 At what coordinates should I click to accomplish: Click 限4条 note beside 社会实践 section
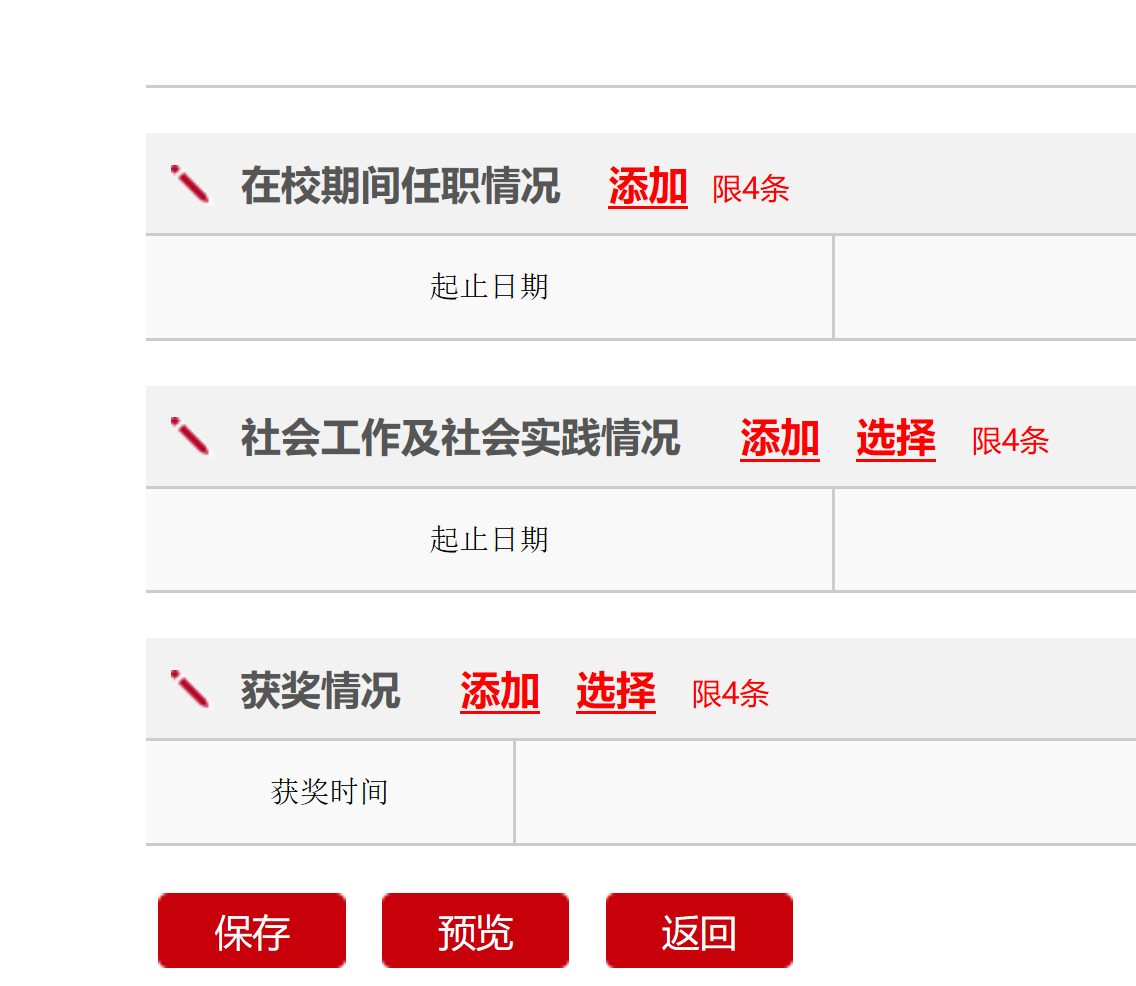pyautogui.click(x=1010, y=440)
